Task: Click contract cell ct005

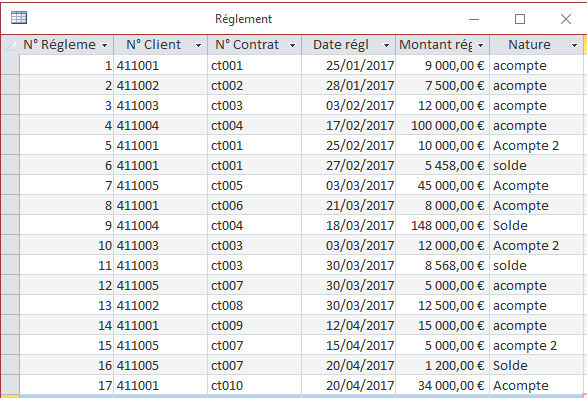Action: point(255,185)
